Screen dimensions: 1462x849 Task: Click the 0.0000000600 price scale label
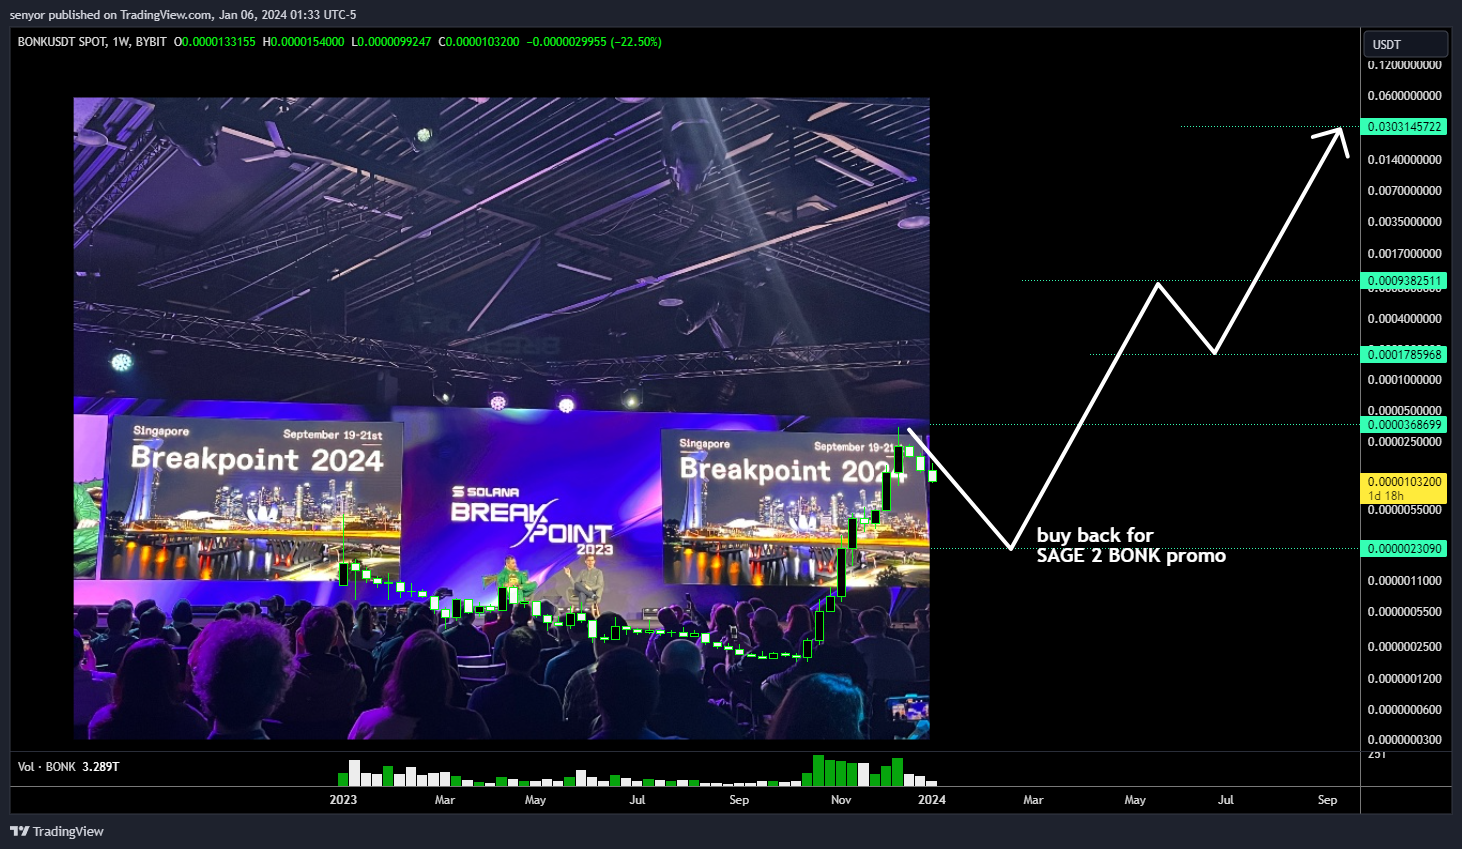click(1404, 710)
